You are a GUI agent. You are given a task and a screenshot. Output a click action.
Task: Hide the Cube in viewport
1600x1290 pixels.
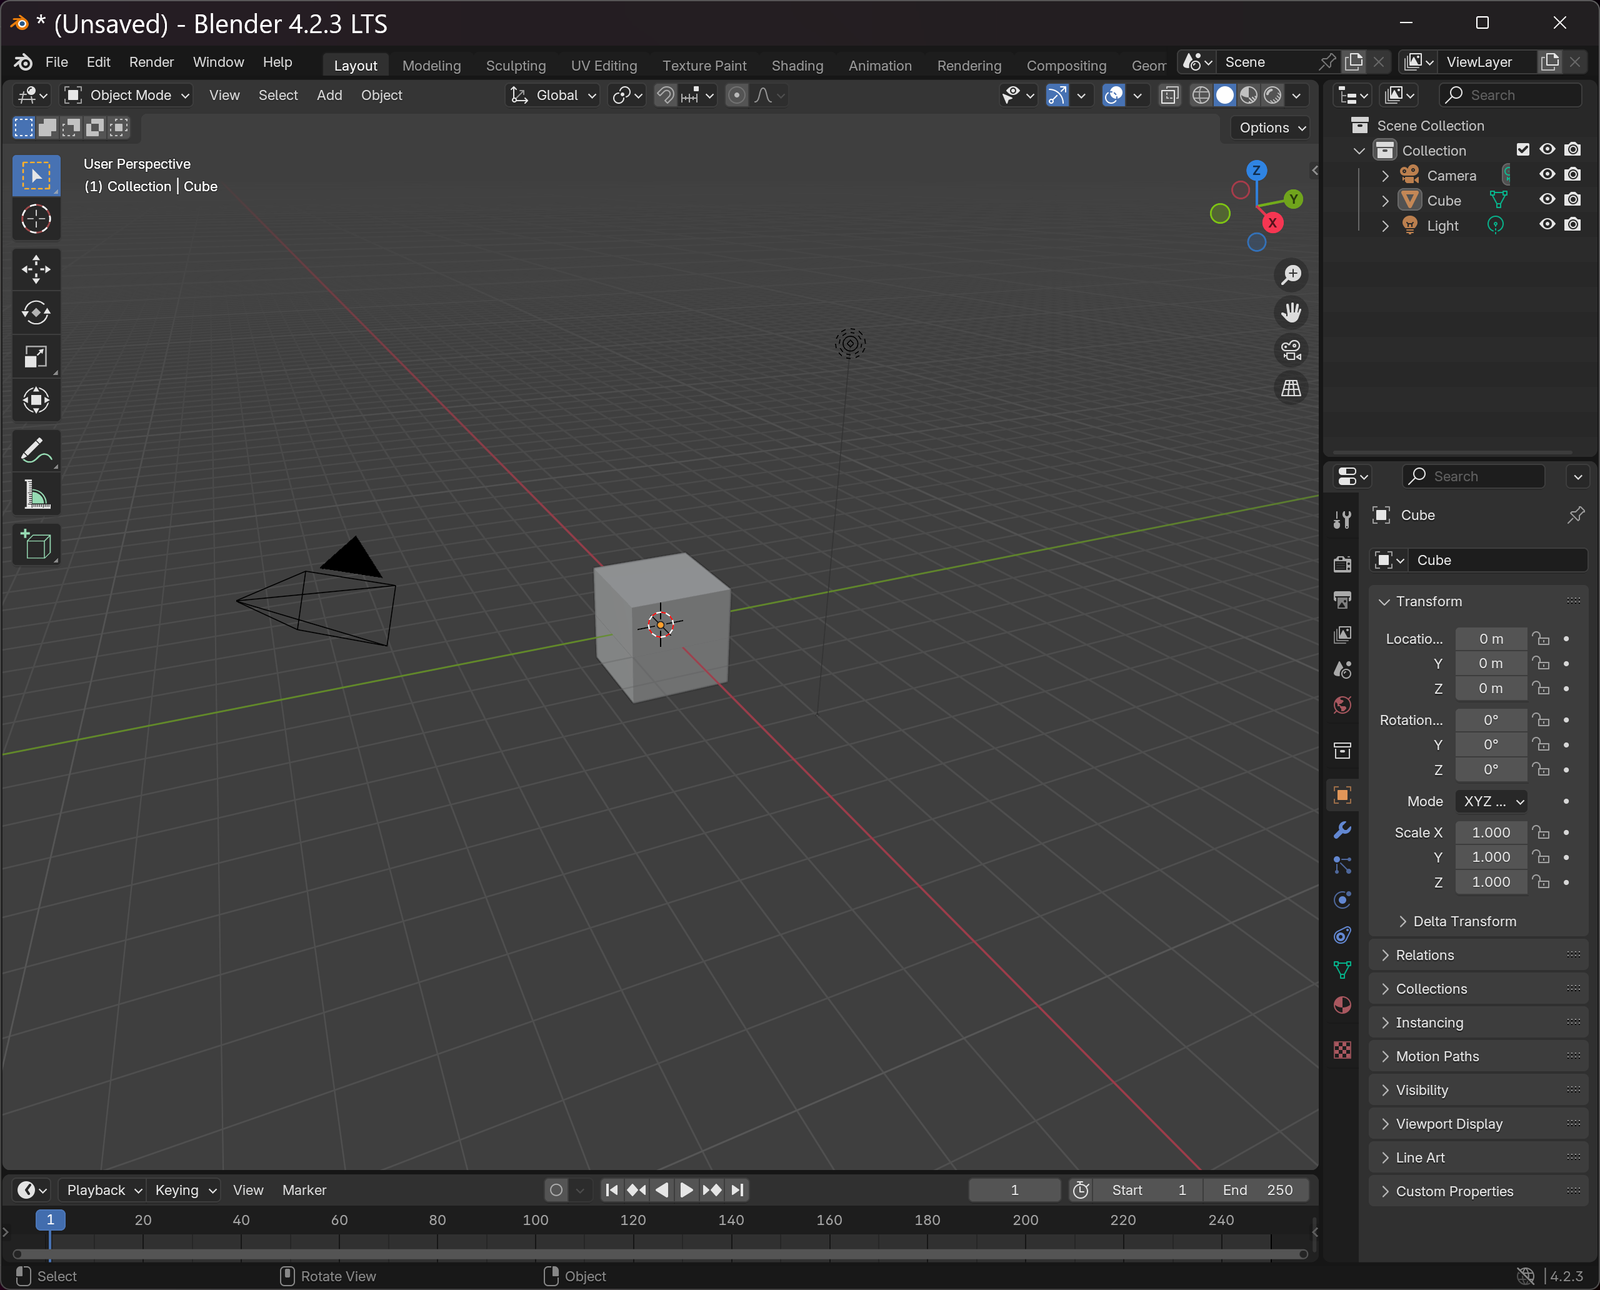1547,200
